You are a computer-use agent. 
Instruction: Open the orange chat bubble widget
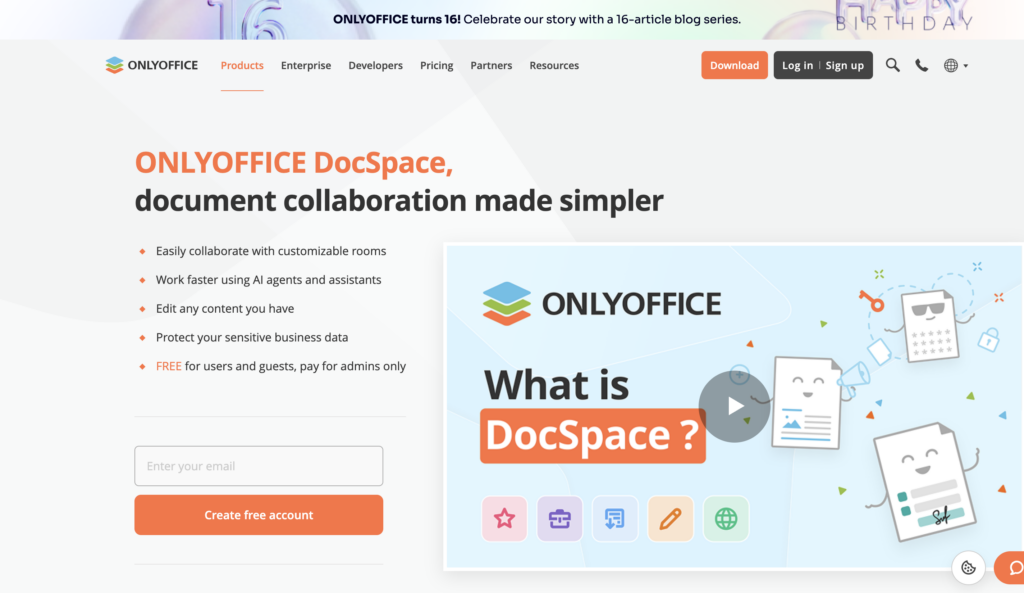(x=1011, y=568)
